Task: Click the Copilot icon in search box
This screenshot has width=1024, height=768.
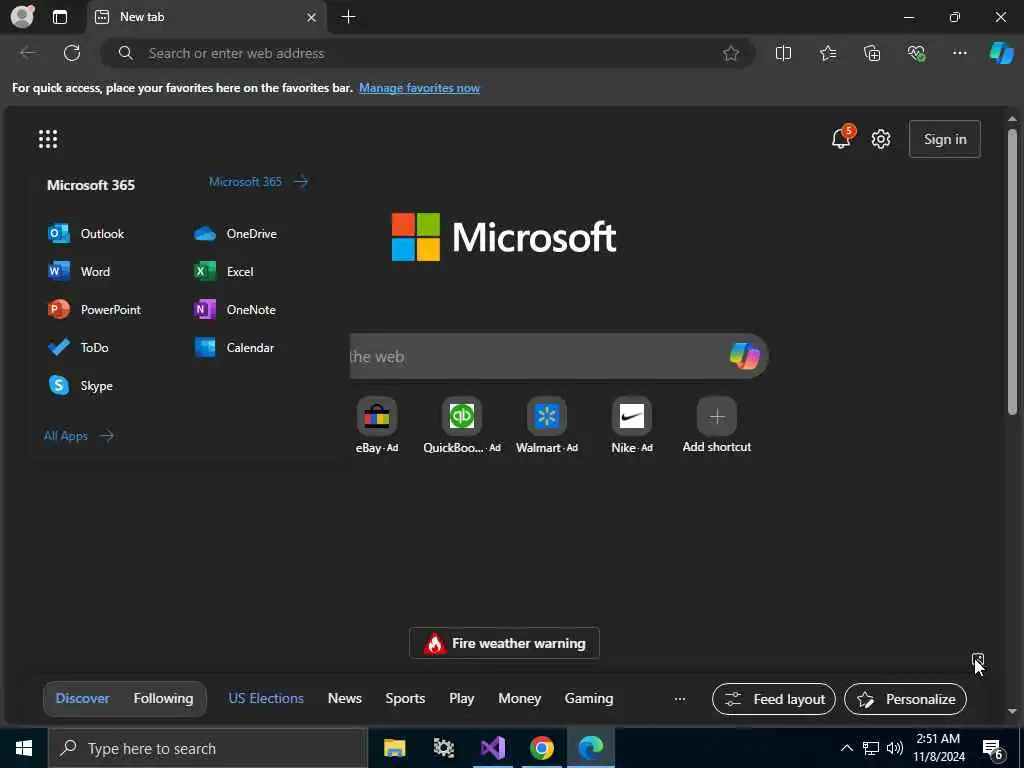Action: coord(744,356)
